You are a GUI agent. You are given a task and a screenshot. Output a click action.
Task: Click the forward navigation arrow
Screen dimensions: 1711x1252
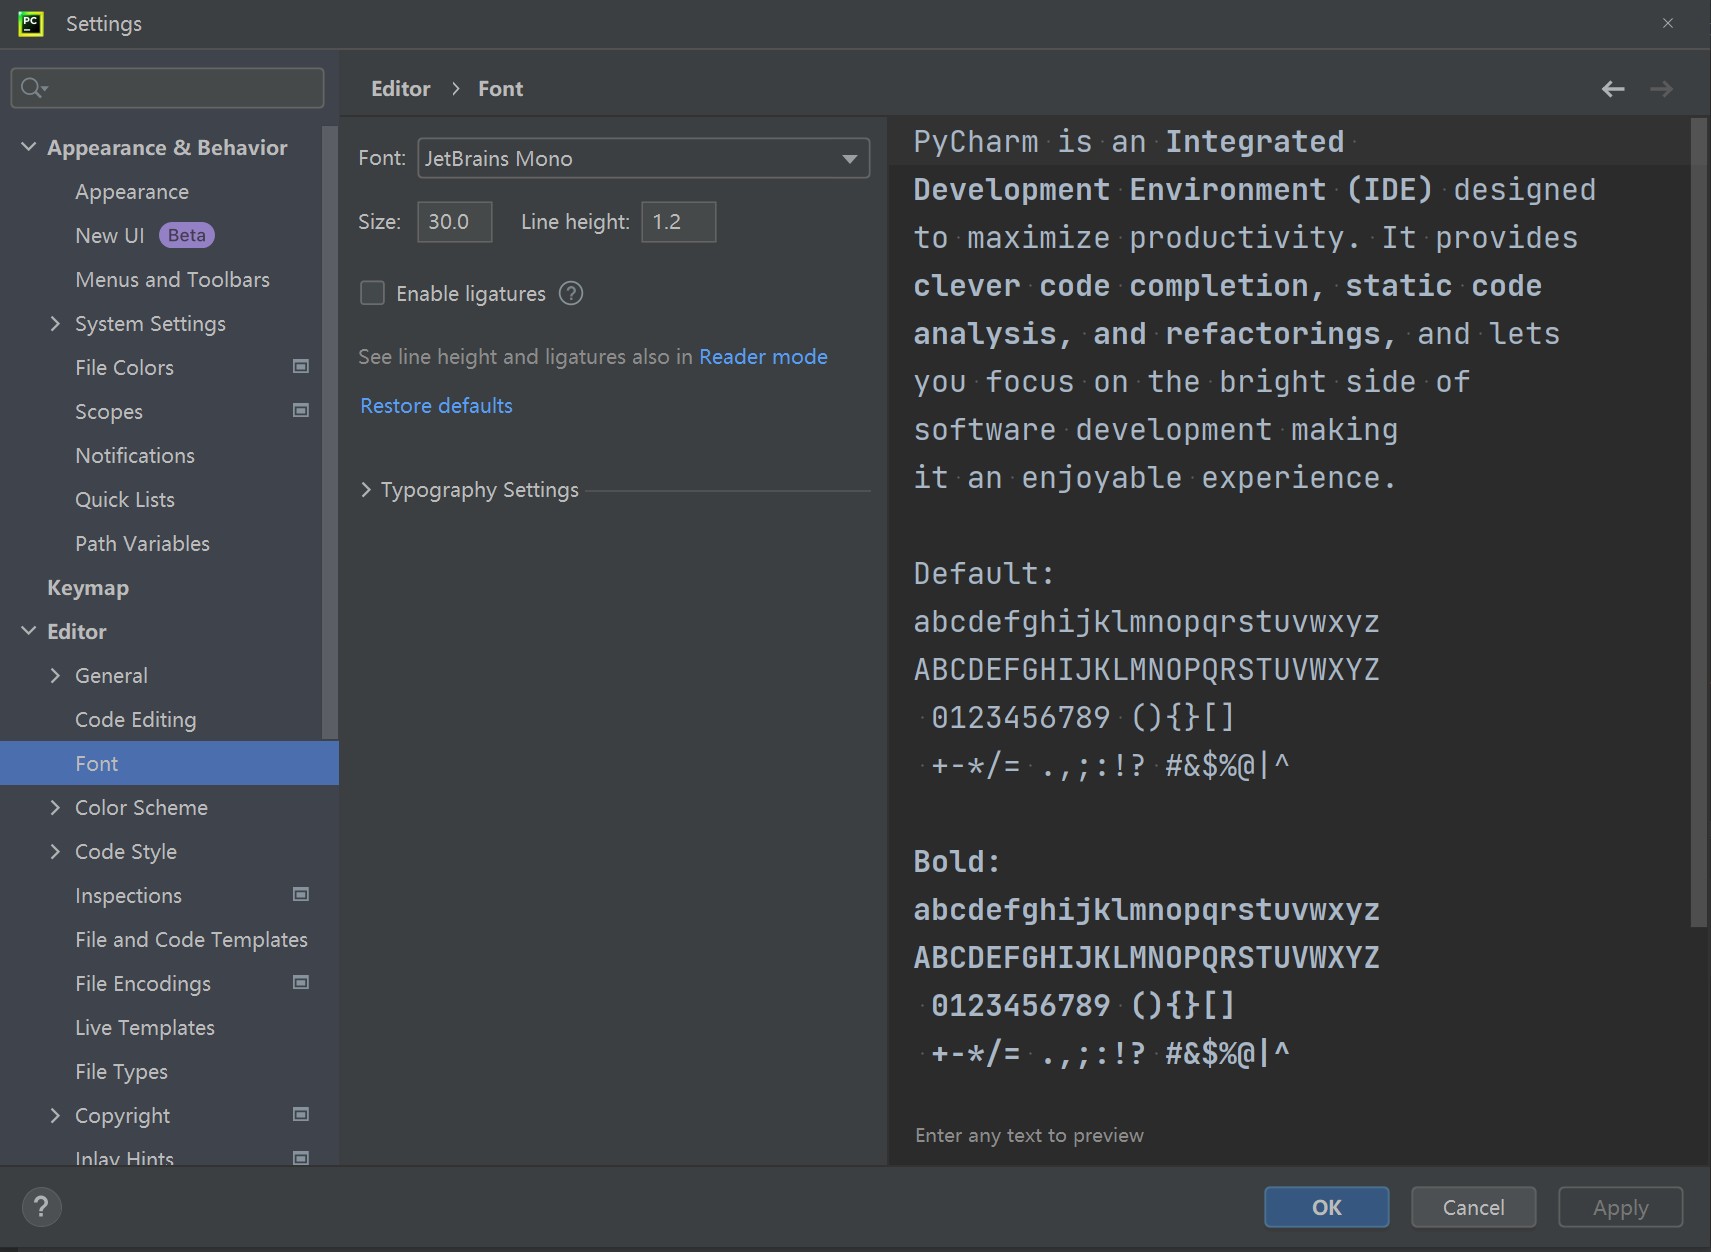click(1661, 89)
